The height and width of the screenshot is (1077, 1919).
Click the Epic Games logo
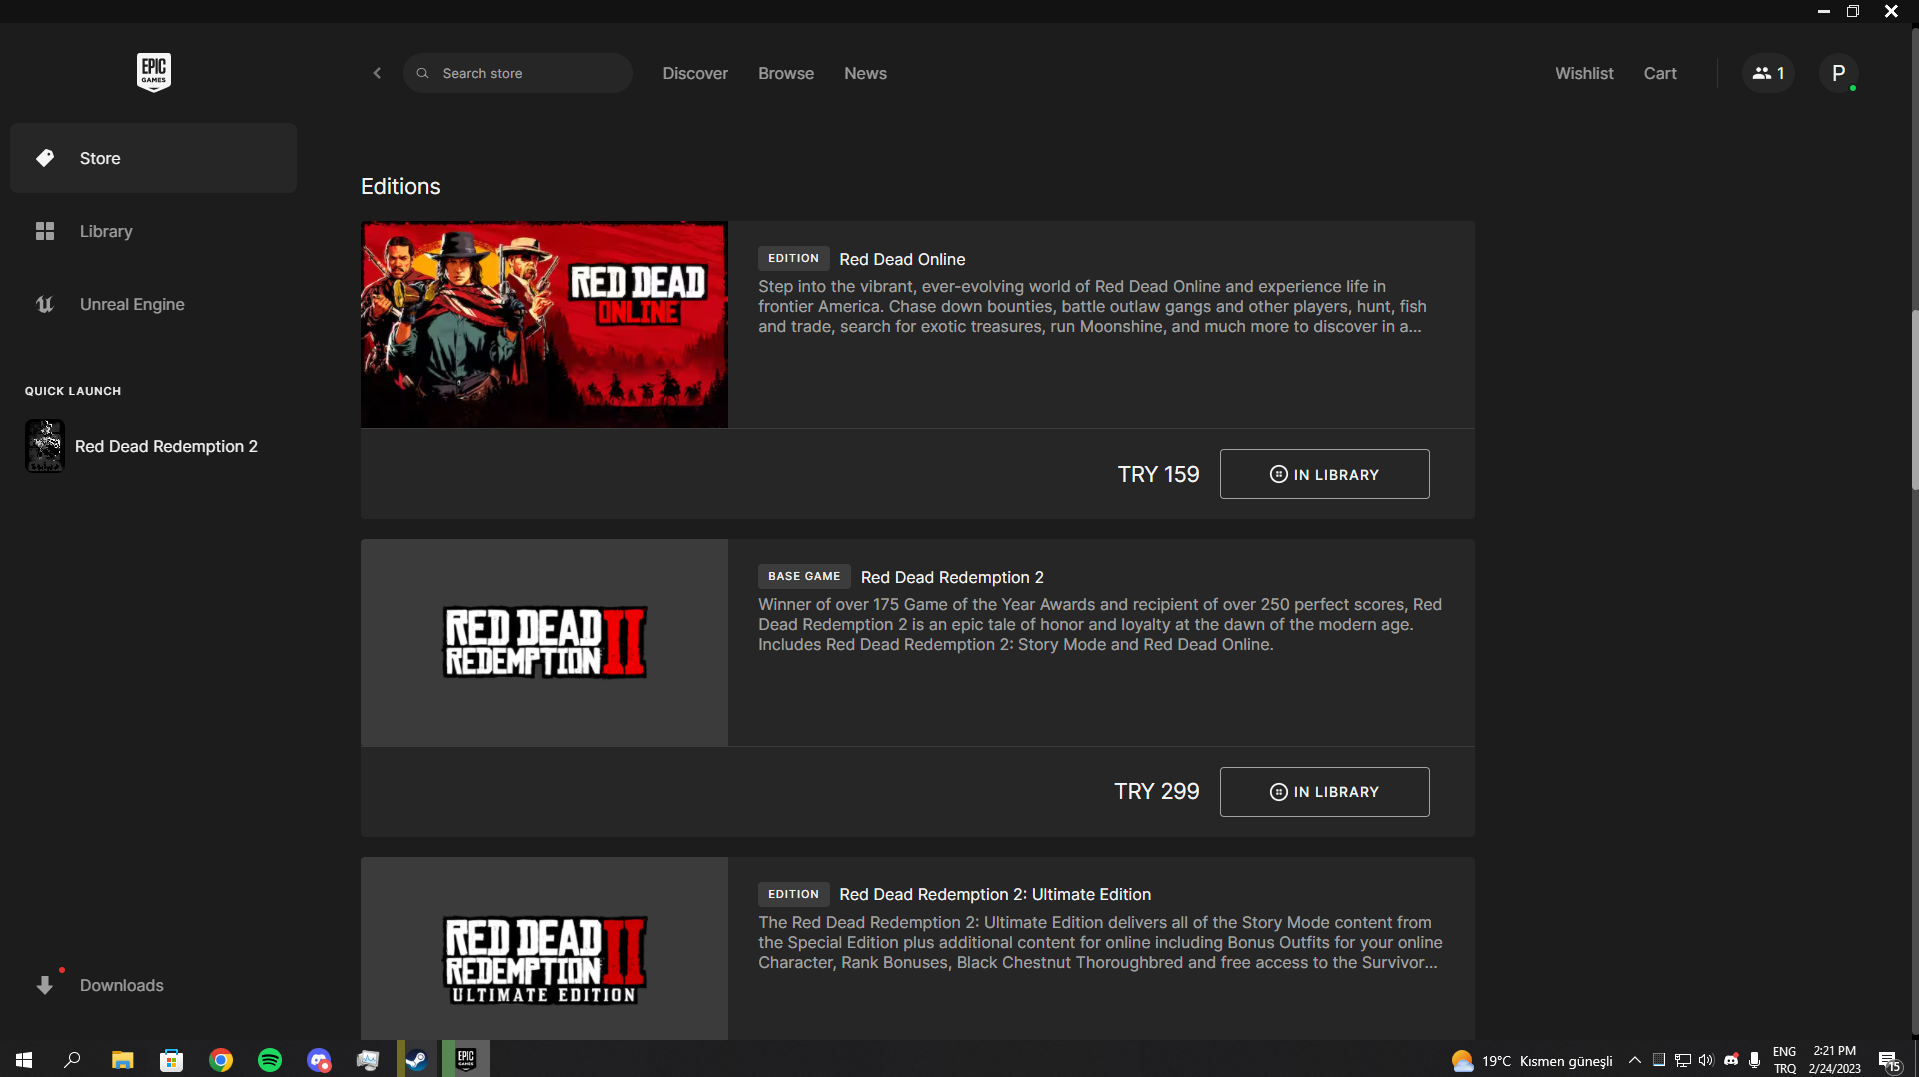tap(154, 72)
